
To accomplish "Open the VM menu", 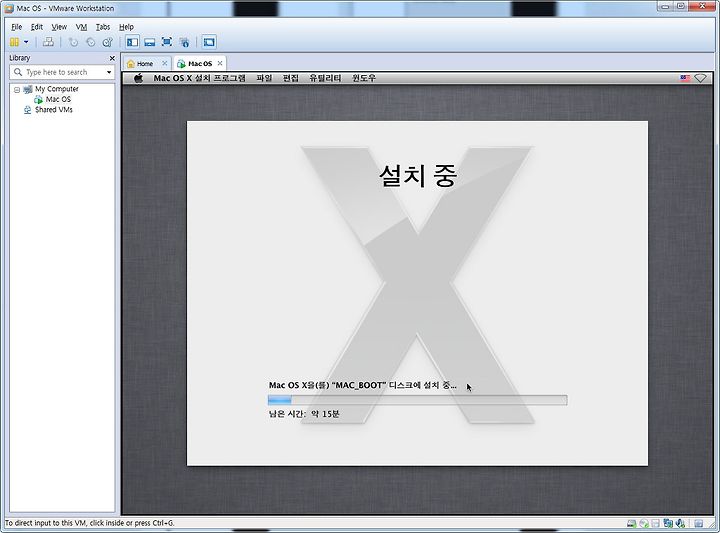I will (x=81, y=27).
